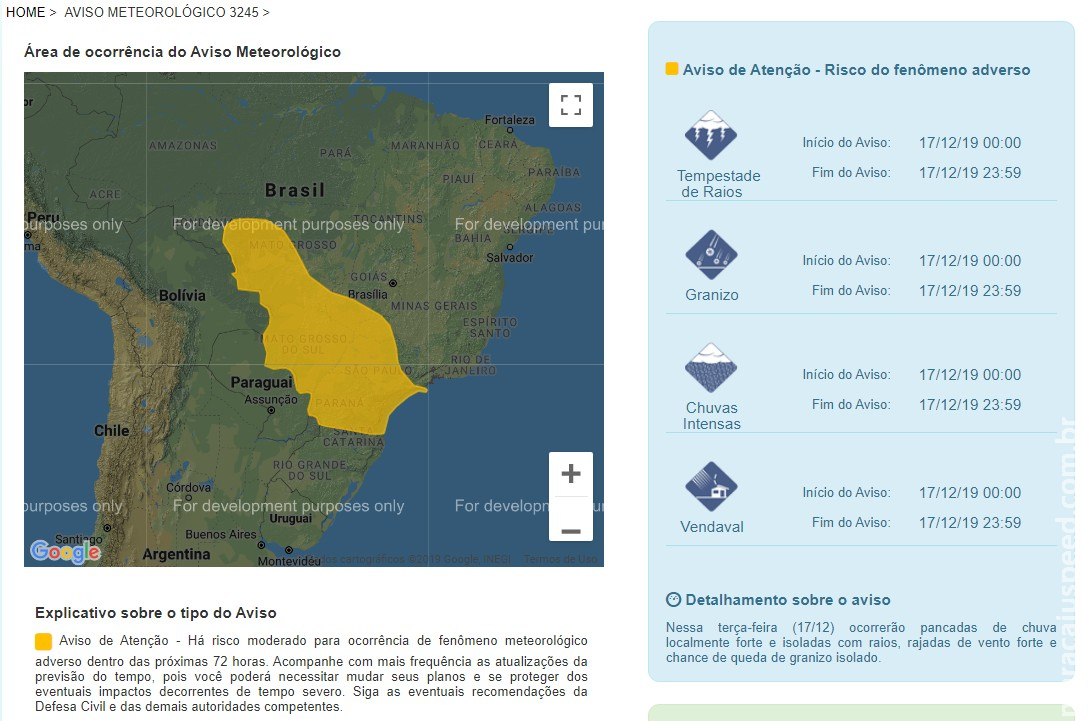Select the Granizo hail icon
The width and height of the screenshot is (1089, 721).
pyautogui.click(x=711, y=254)
